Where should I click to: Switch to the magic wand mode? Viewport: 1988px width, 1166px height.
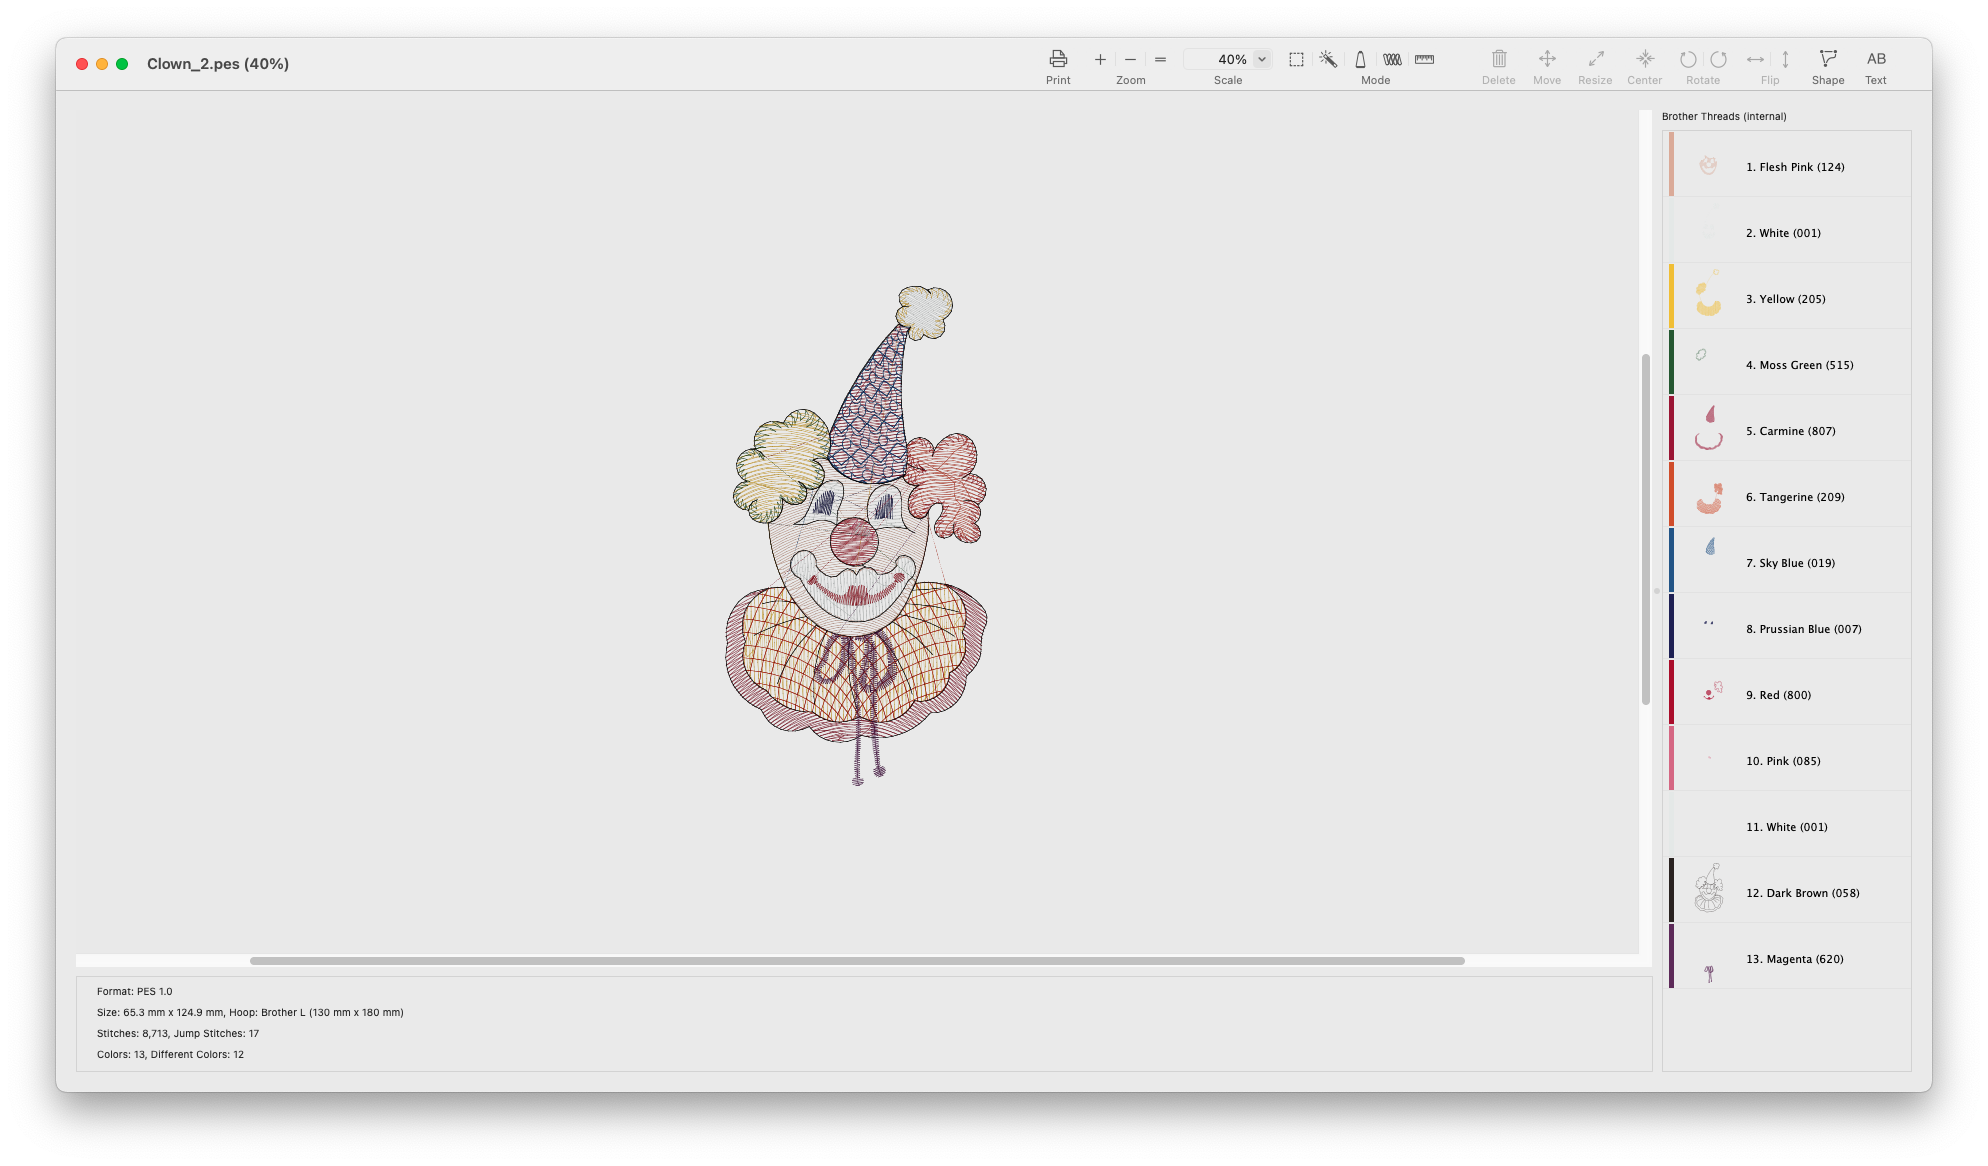coord(1328,60)
